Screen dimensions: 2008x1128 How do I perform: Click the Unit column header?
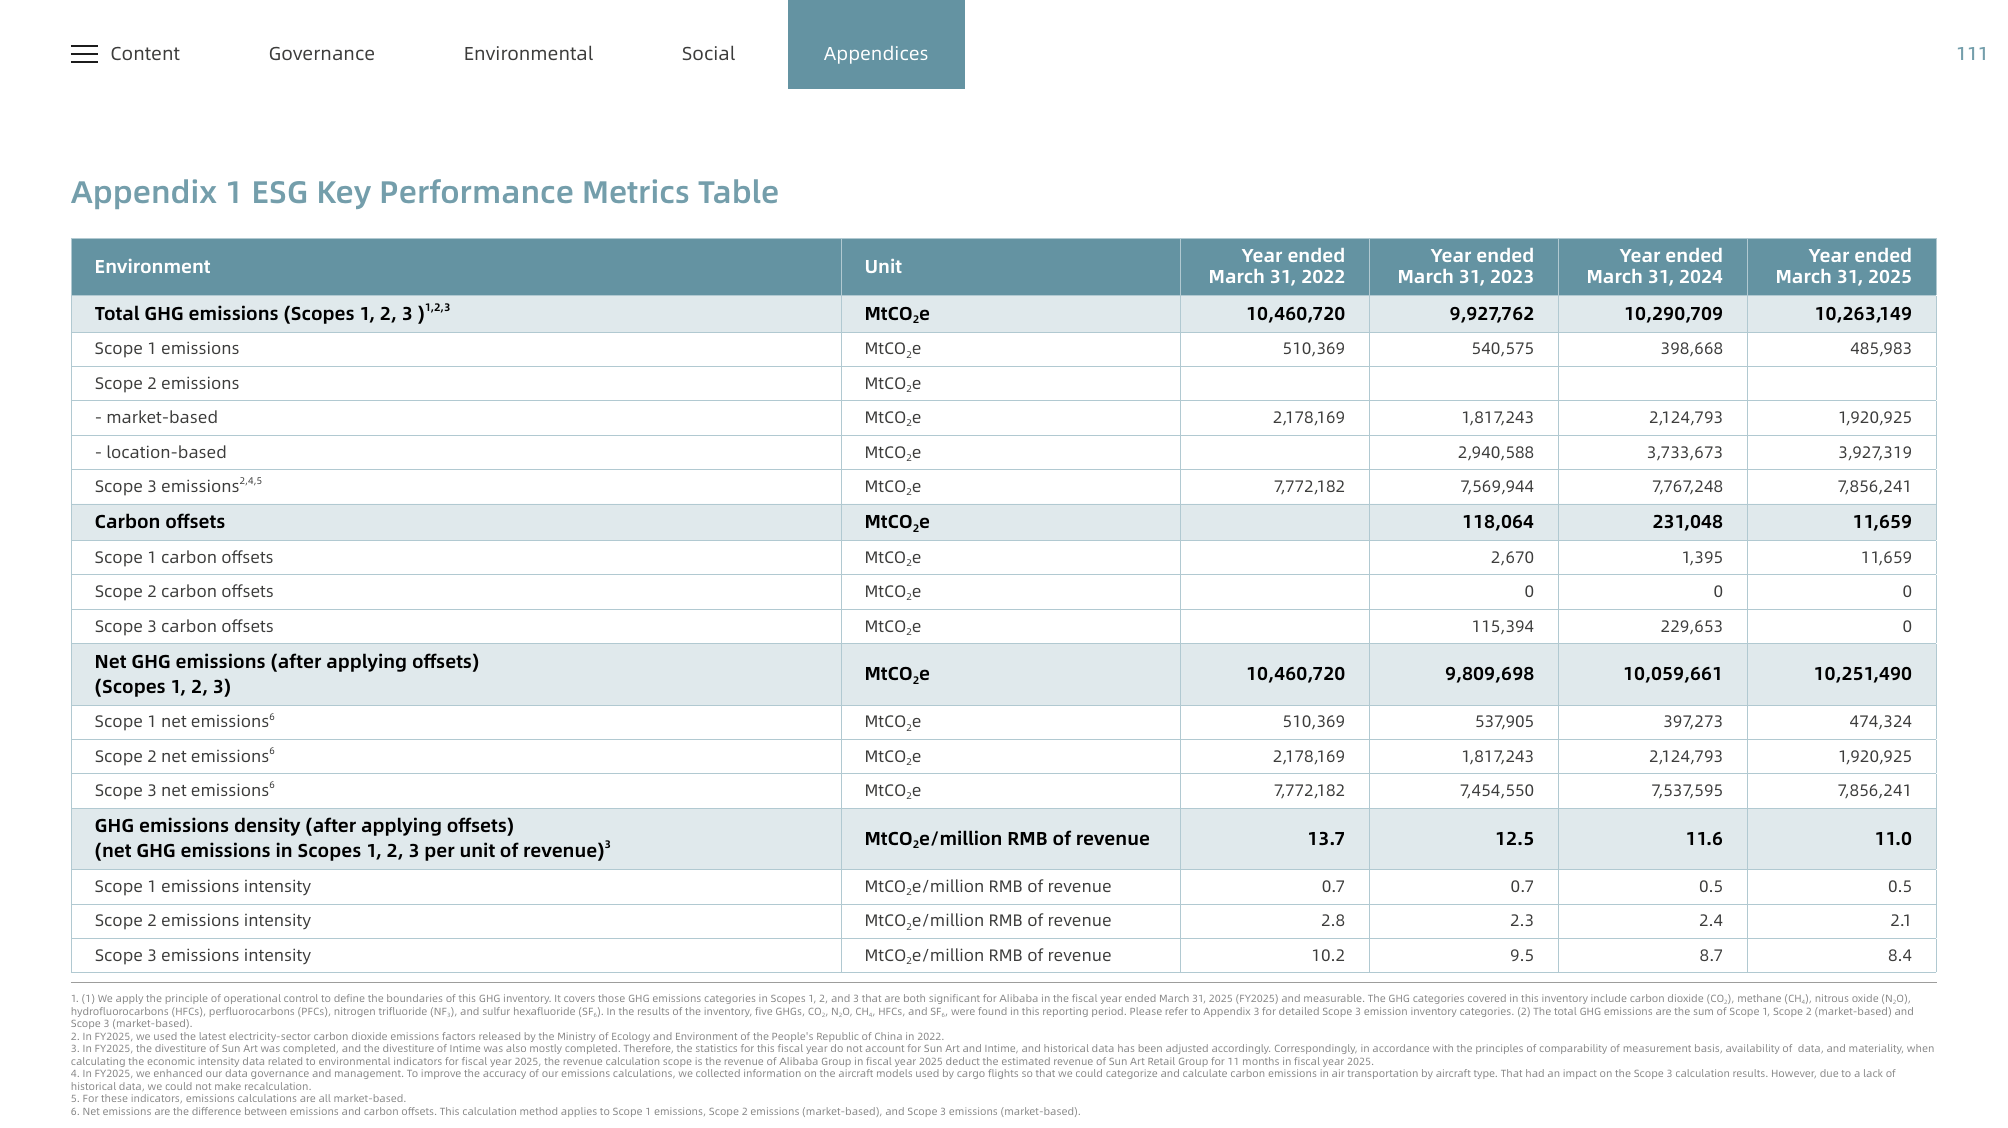(883, 267)
